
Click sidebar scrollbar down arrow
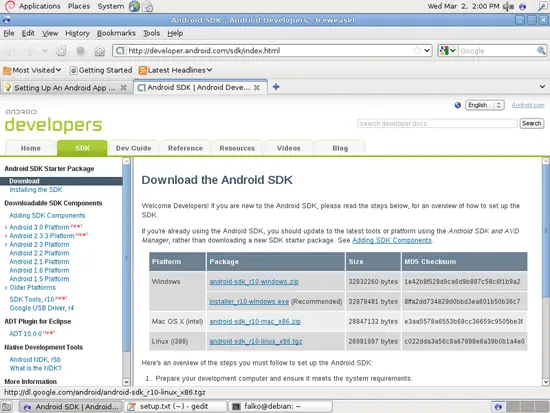click(x=126, y=382)
